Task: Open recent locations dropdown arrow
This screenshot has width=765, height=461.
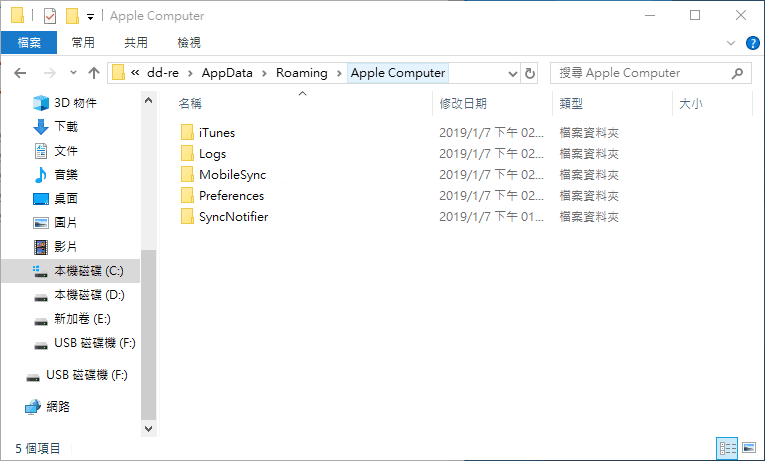Action: pyautogui.click(x=73, y=73)
